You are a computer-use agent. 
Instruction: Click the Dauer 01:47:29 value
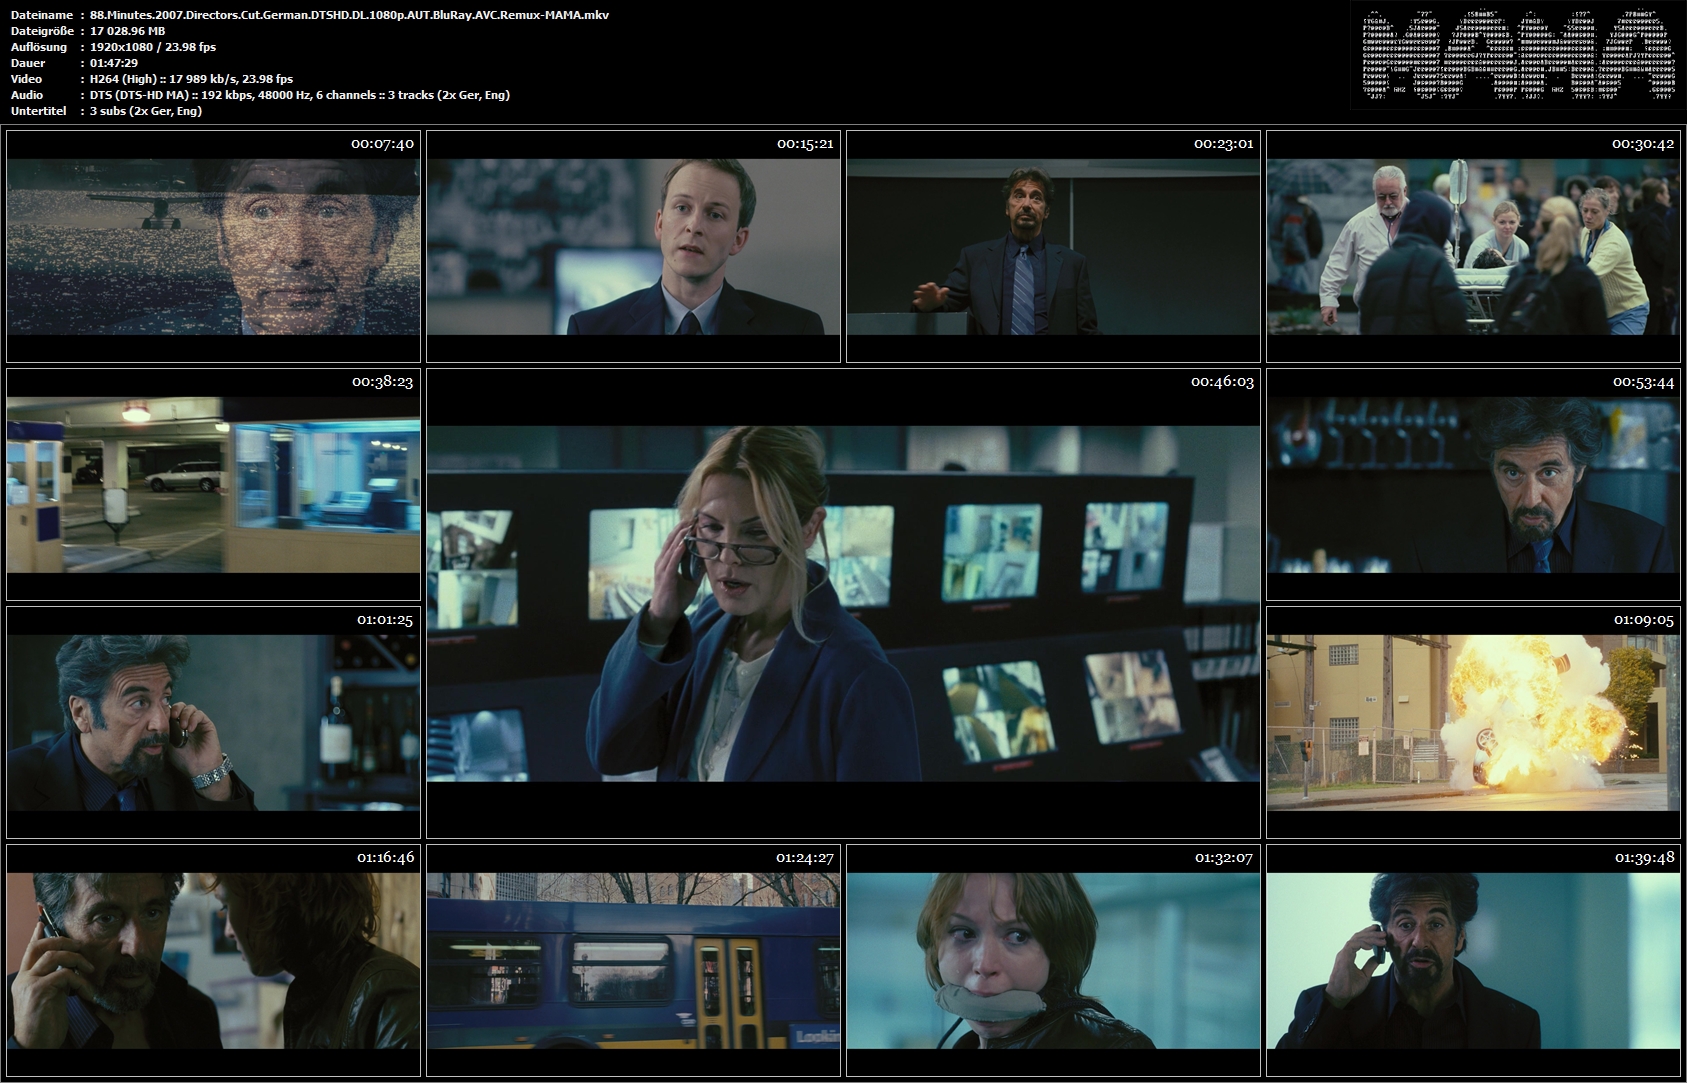pyautogui.click(x=113, y=63)
